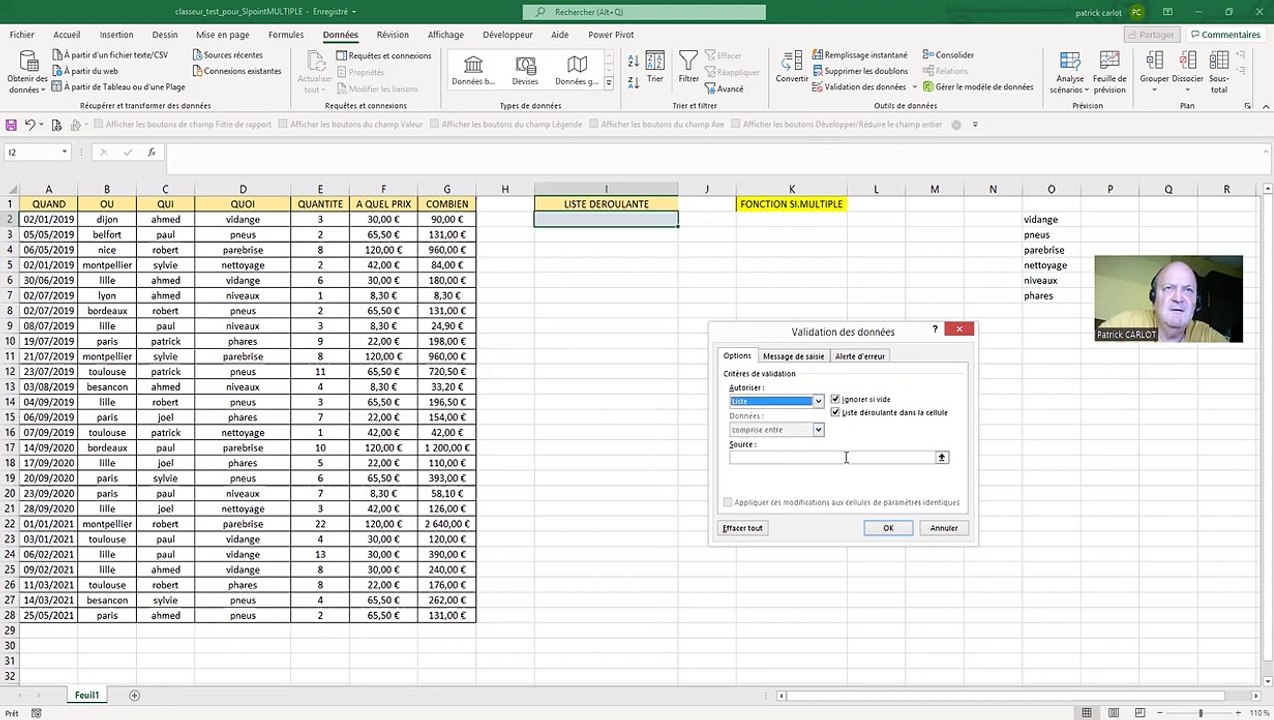
Task: Toggle Ignorer si vide checkbox
Action: [835, 399]
